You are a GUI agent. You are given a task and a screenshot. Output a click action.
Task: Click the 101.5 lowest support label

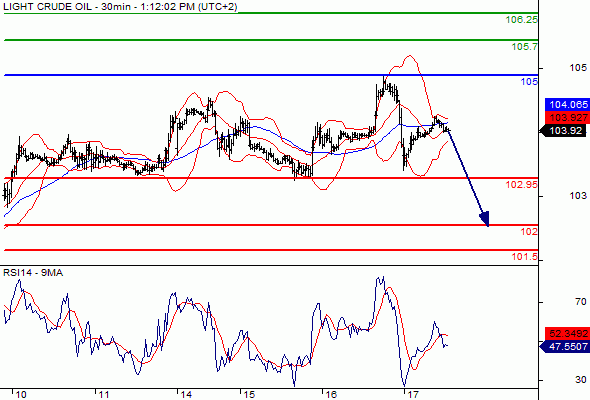pos(525,257)
